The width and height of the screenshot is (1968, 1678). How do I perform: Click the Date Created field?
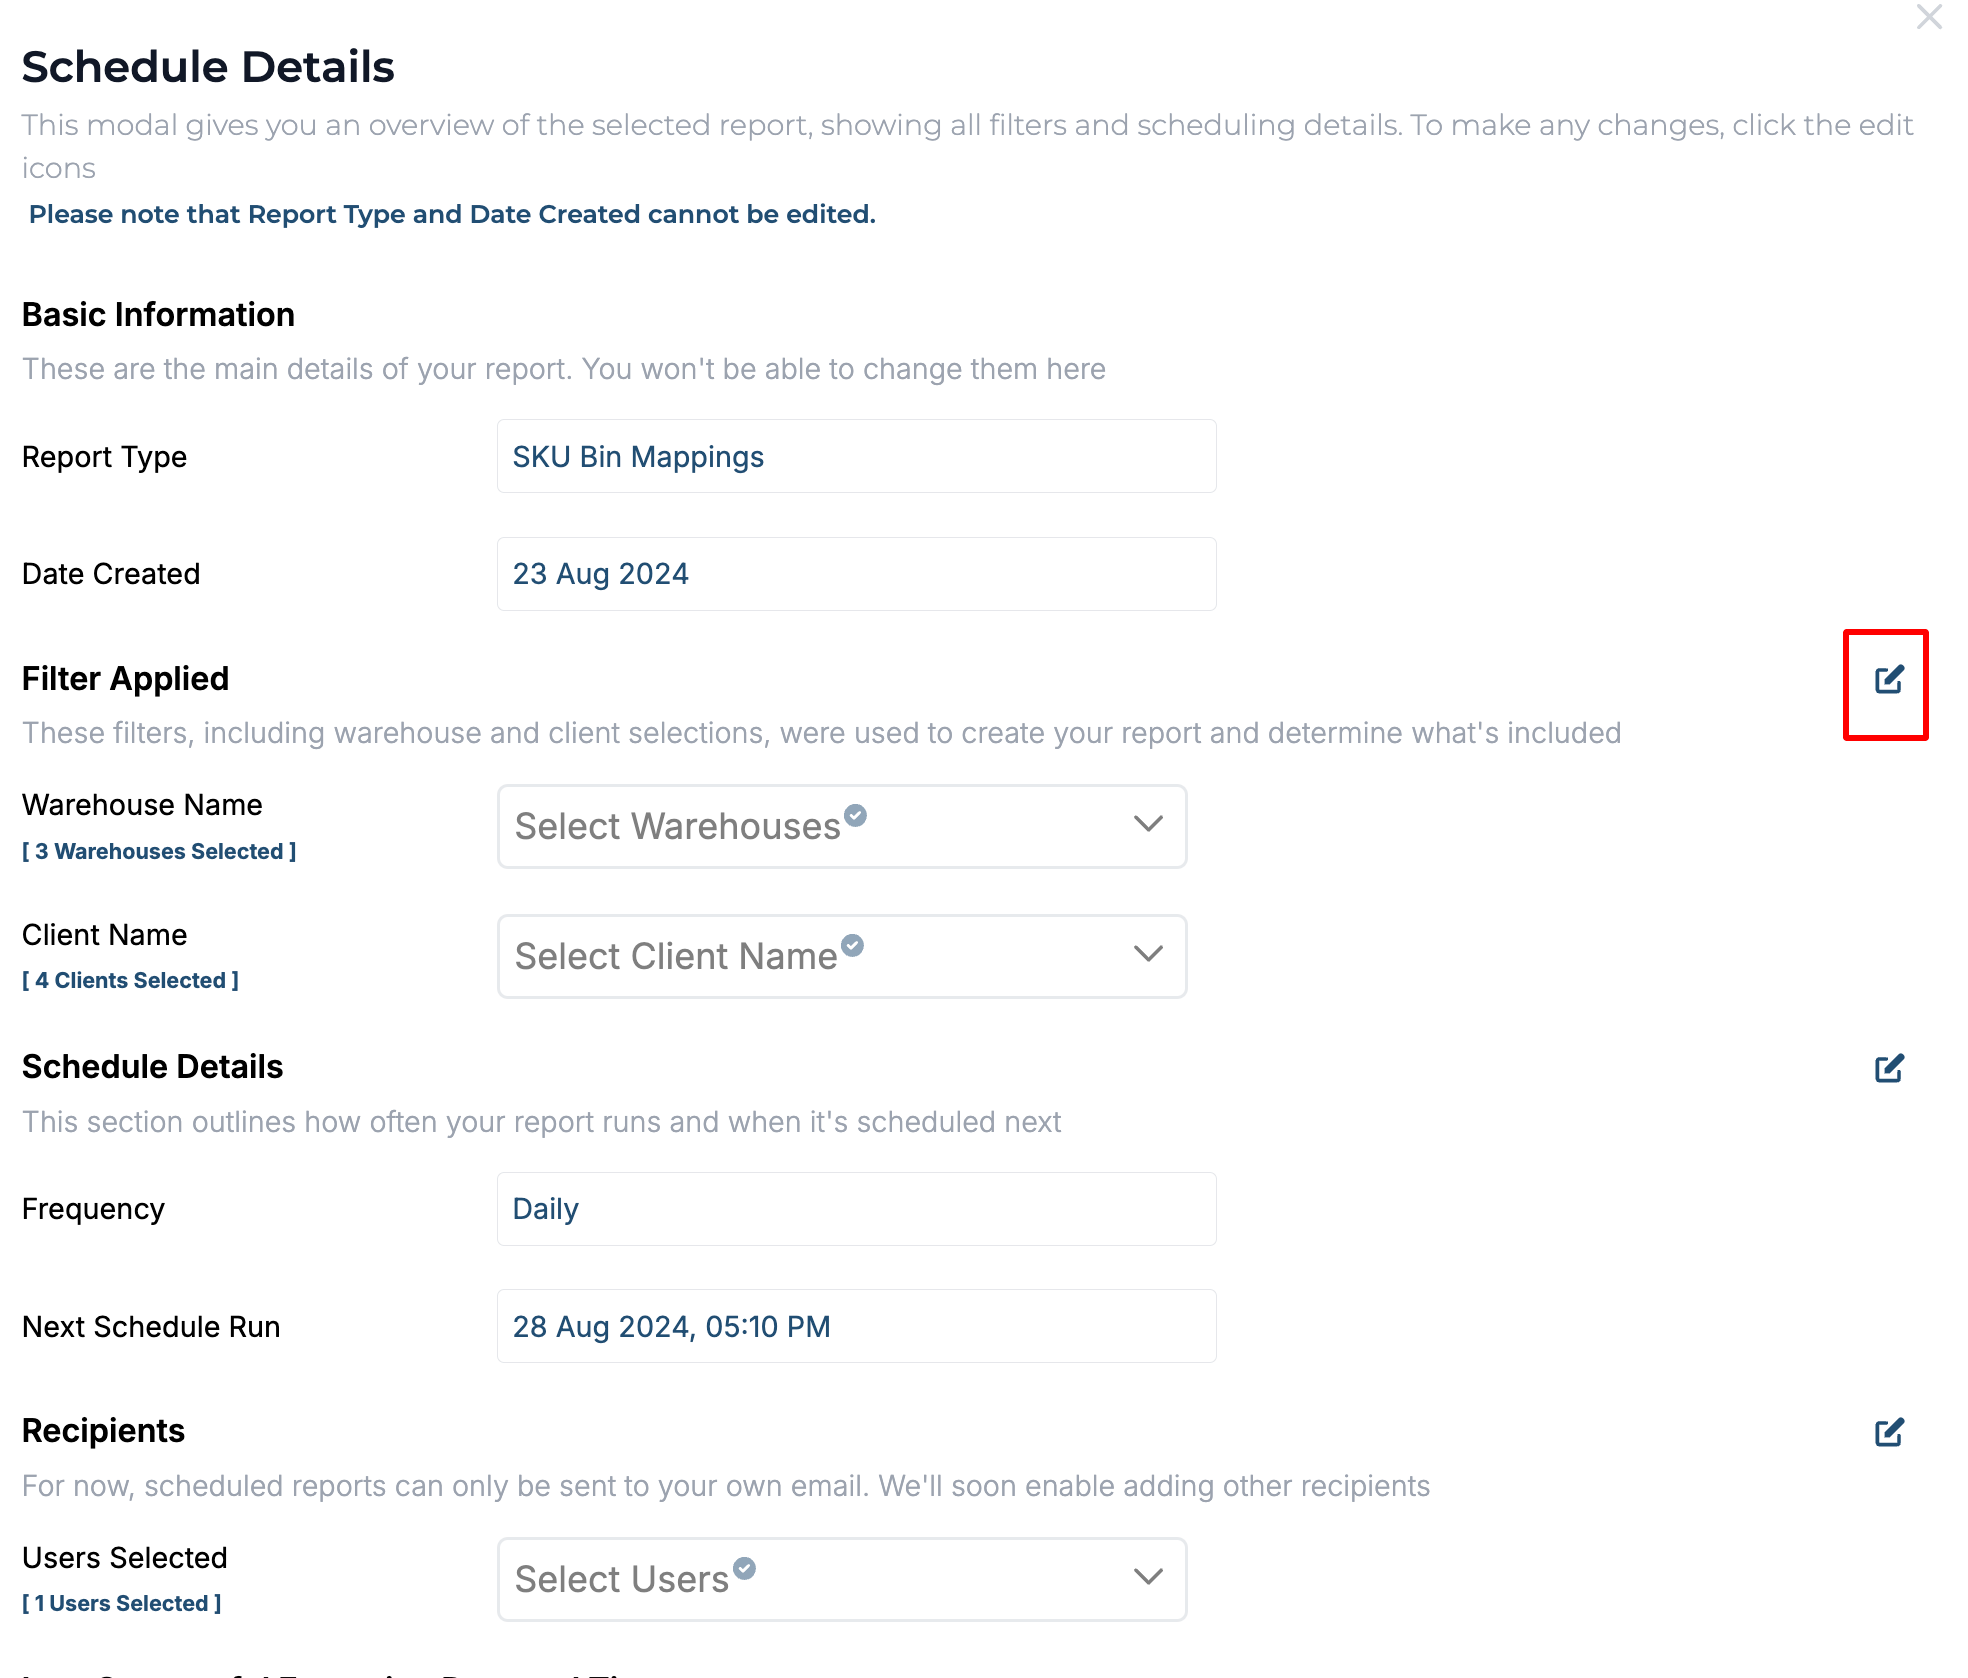(856, 574)
